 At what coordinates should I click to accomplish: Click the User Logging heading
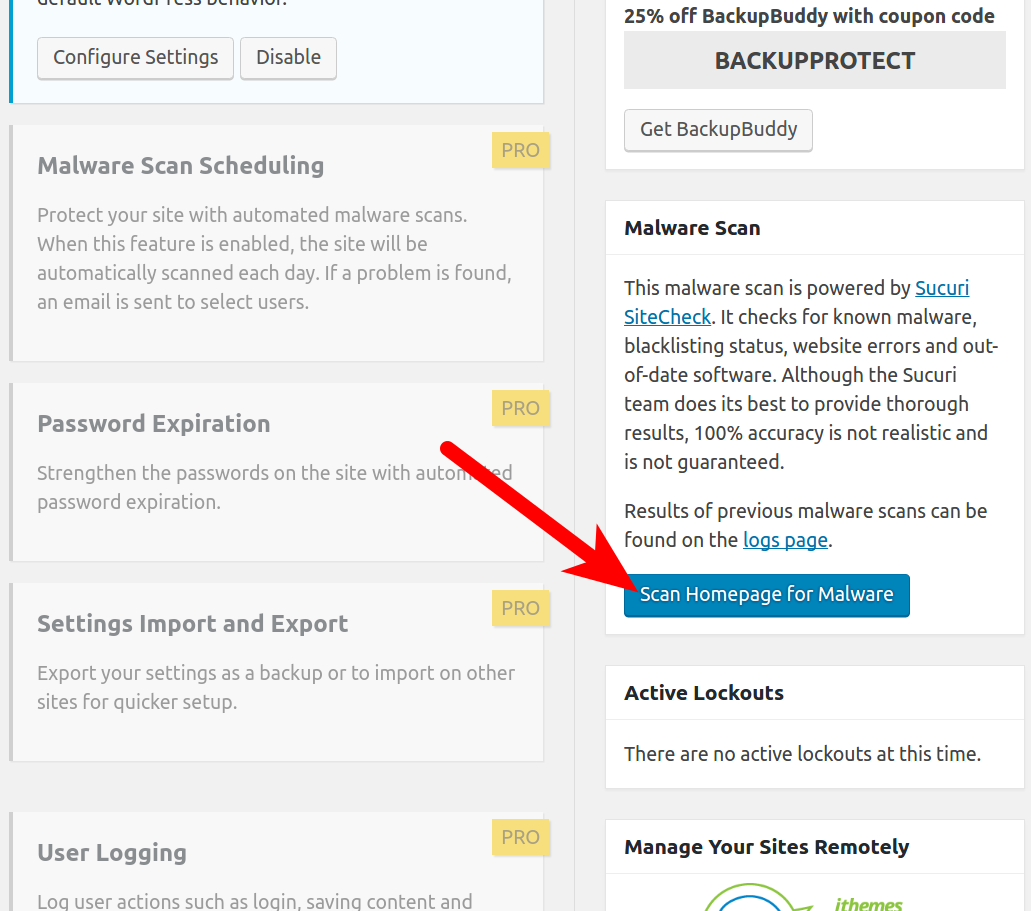(x=112, y=853)
